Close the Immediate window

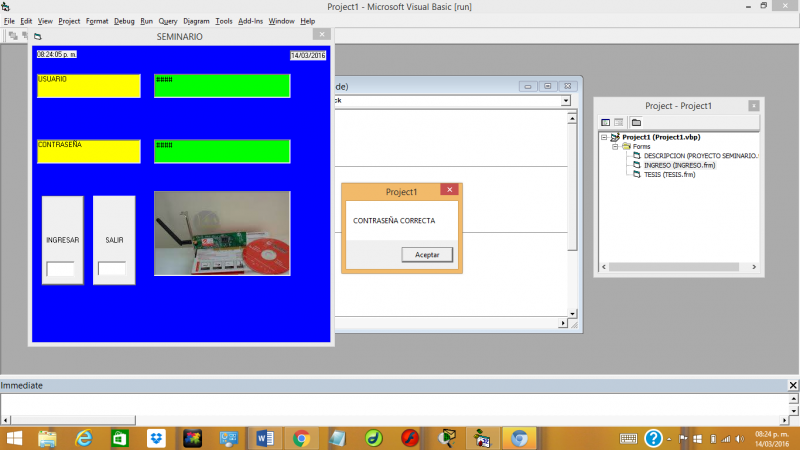793,385
